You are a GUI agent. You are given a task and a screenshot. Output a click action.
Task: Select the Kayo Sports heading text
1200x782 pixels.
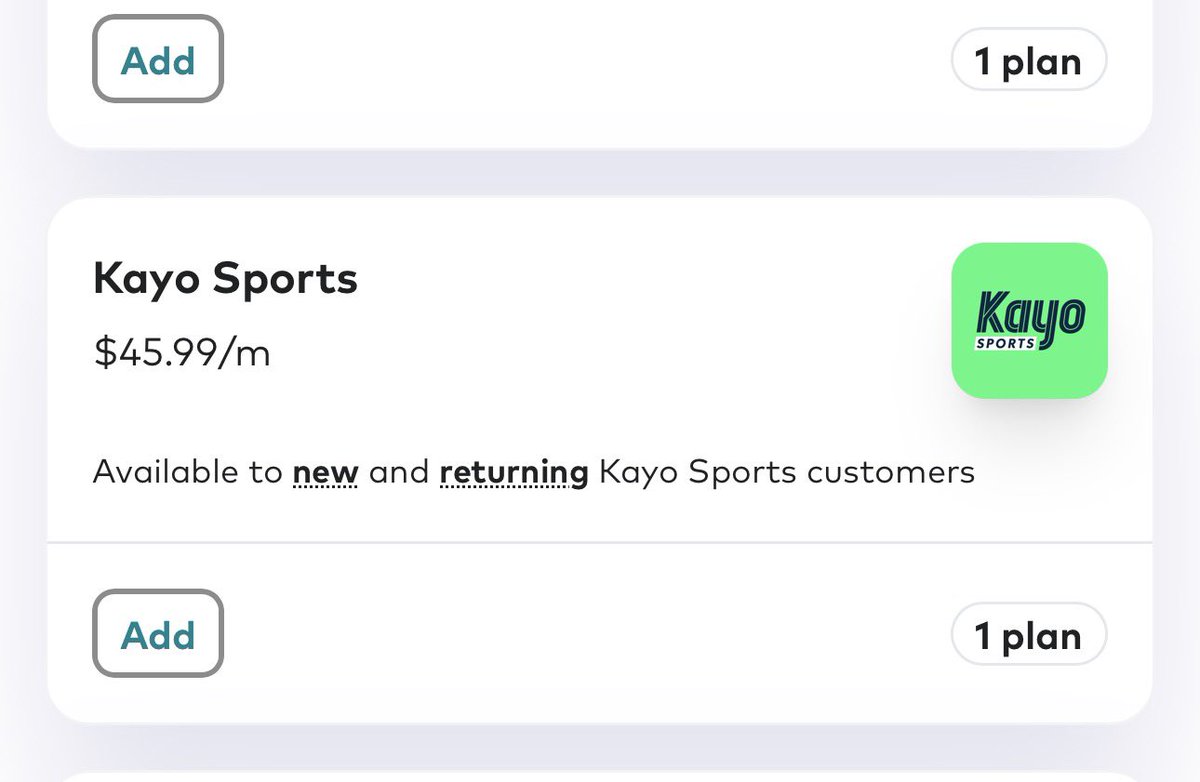225,280
